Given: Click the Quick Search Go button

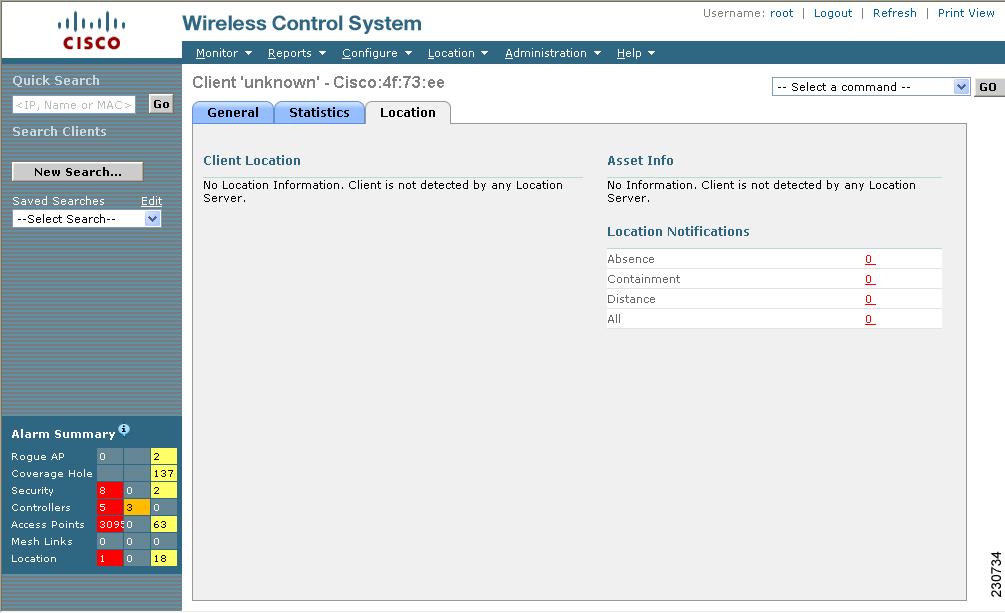Looking at the screenshot, I should pos(161,104).
